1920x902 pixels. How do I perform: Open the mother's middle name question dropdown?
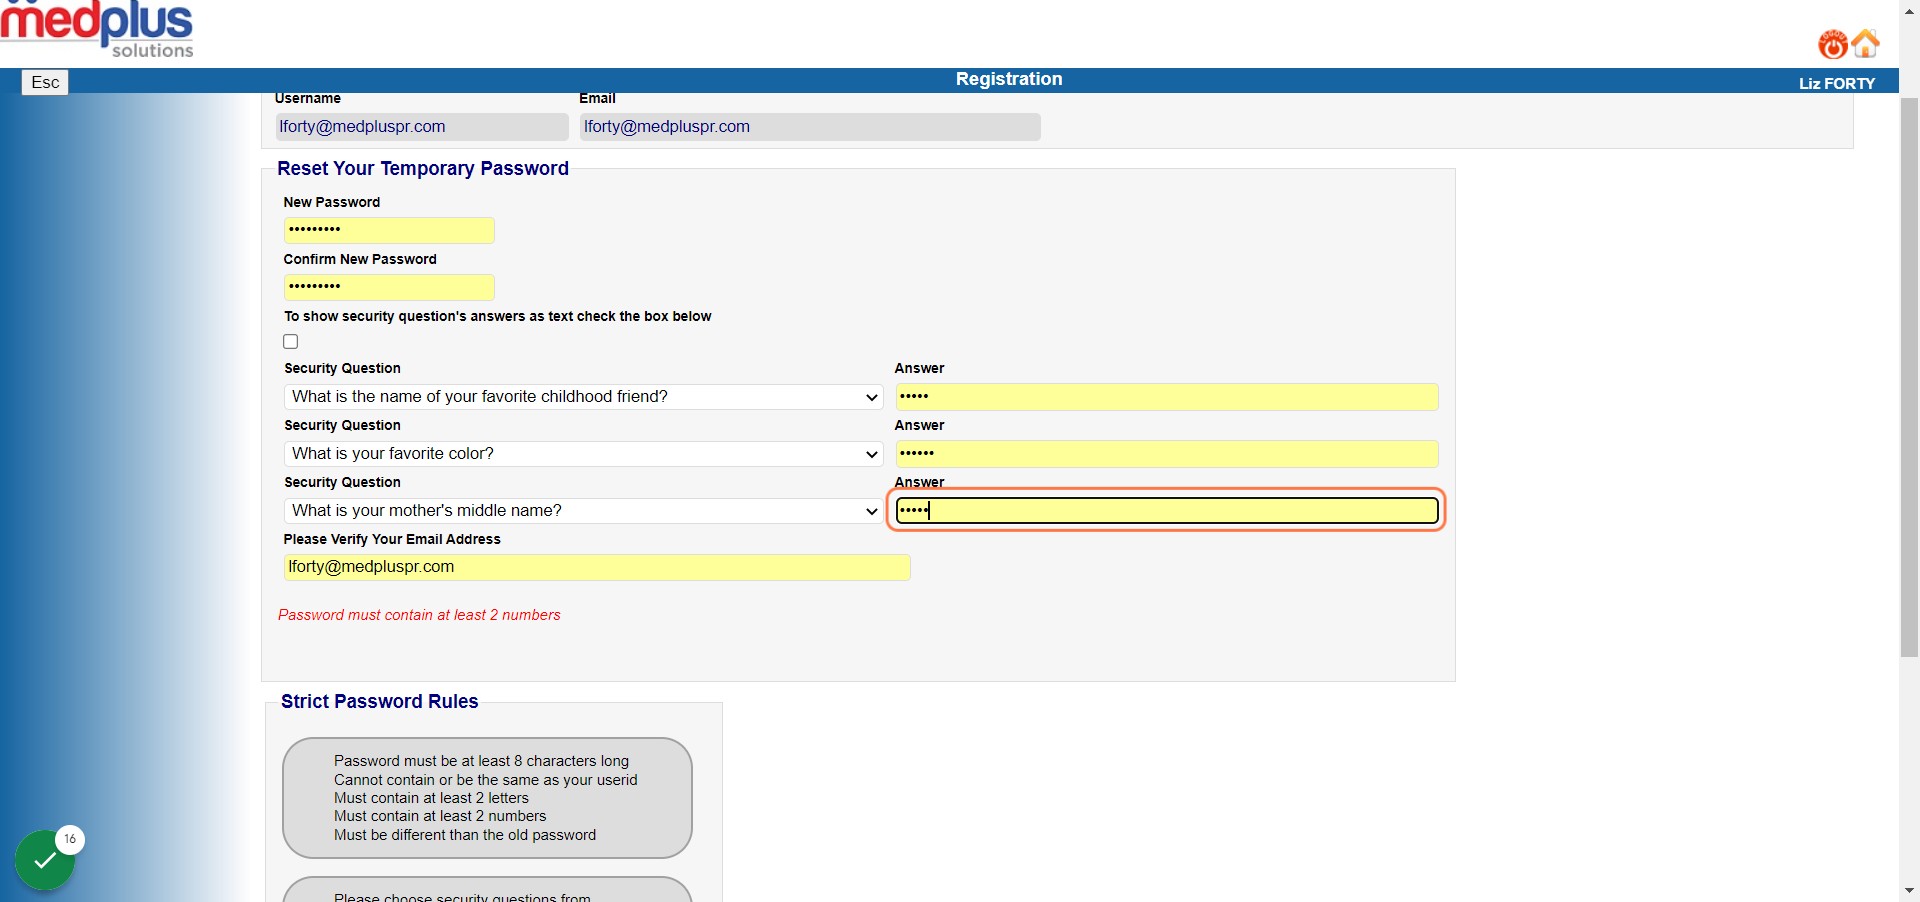[584, 511]
